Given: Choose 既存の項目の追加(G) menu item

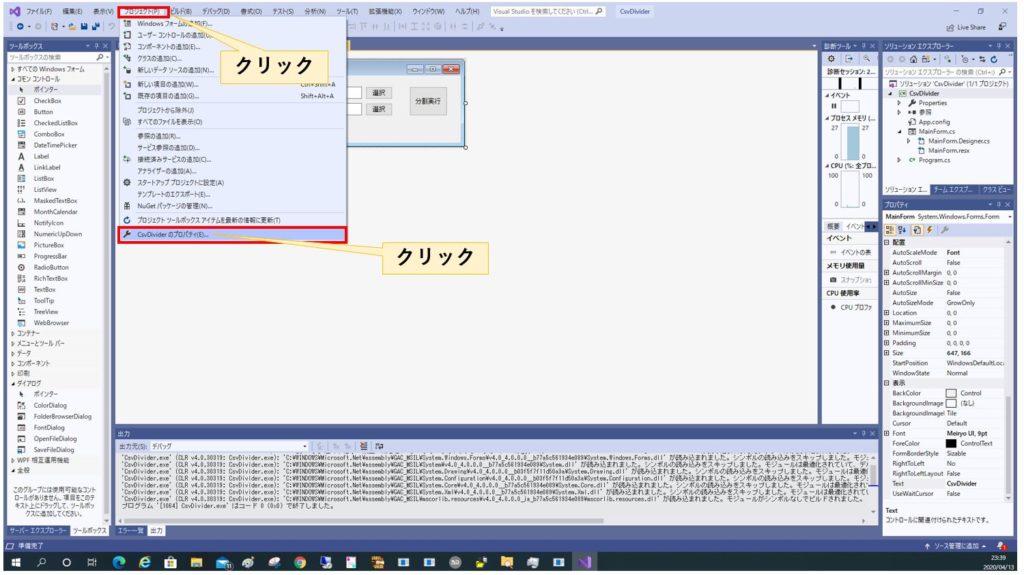Looking at the screenshot, I should coord(168,96).
